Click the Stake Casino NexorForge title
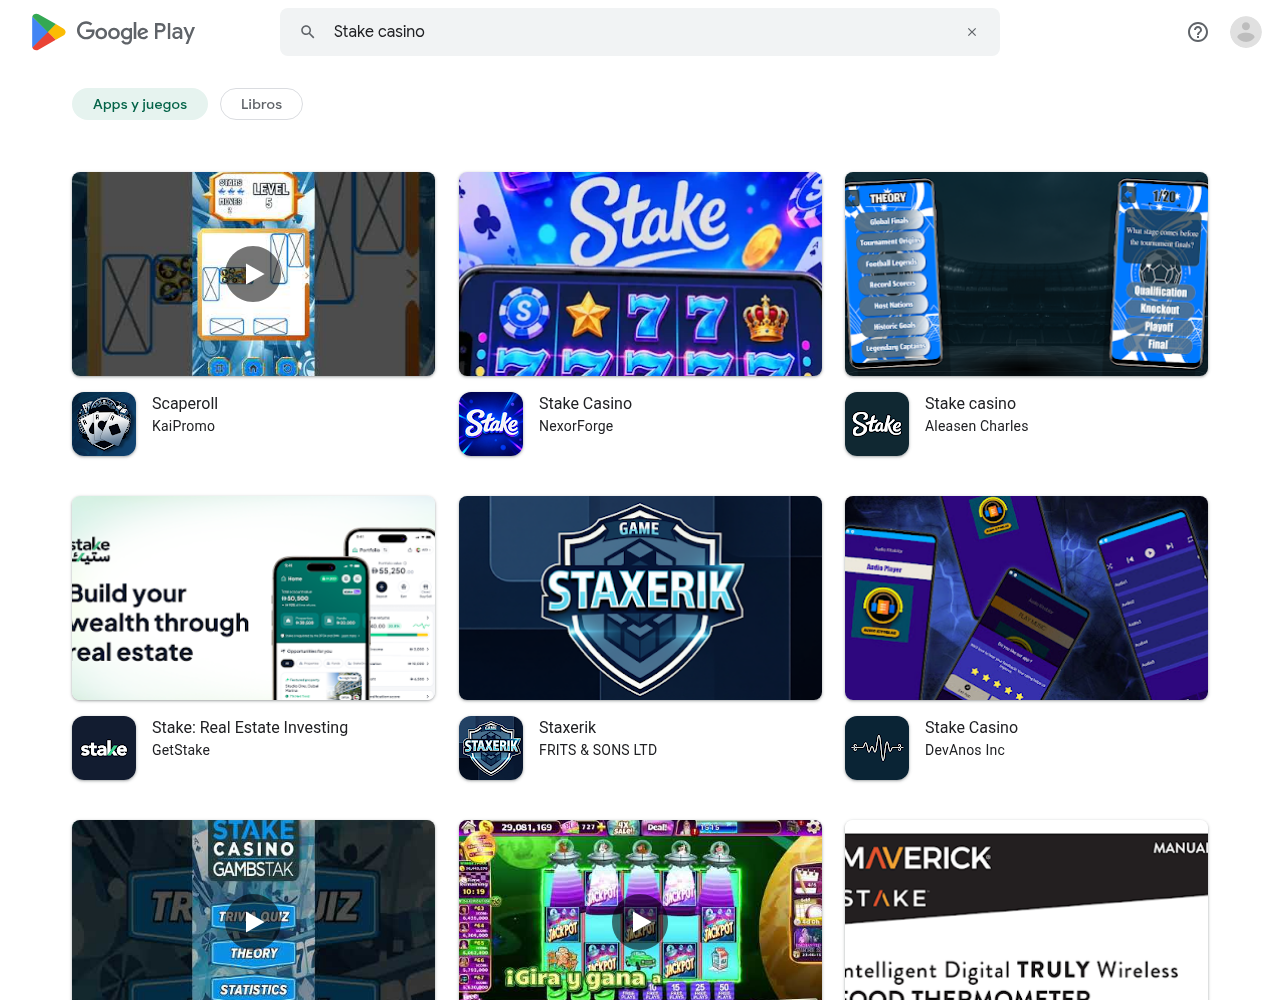 [585, 403]
